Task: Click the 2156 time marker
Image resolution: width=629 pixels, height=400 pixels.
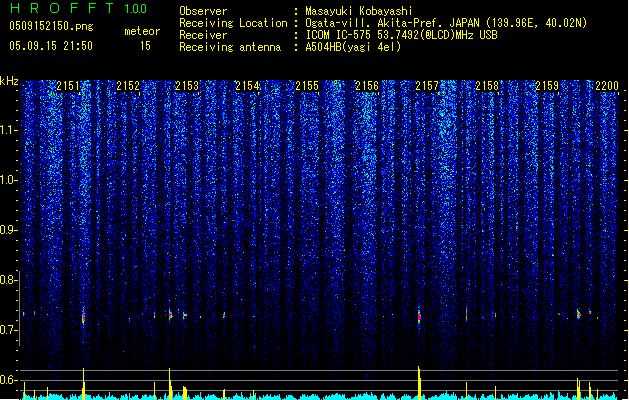Action: tap(367, 85)
